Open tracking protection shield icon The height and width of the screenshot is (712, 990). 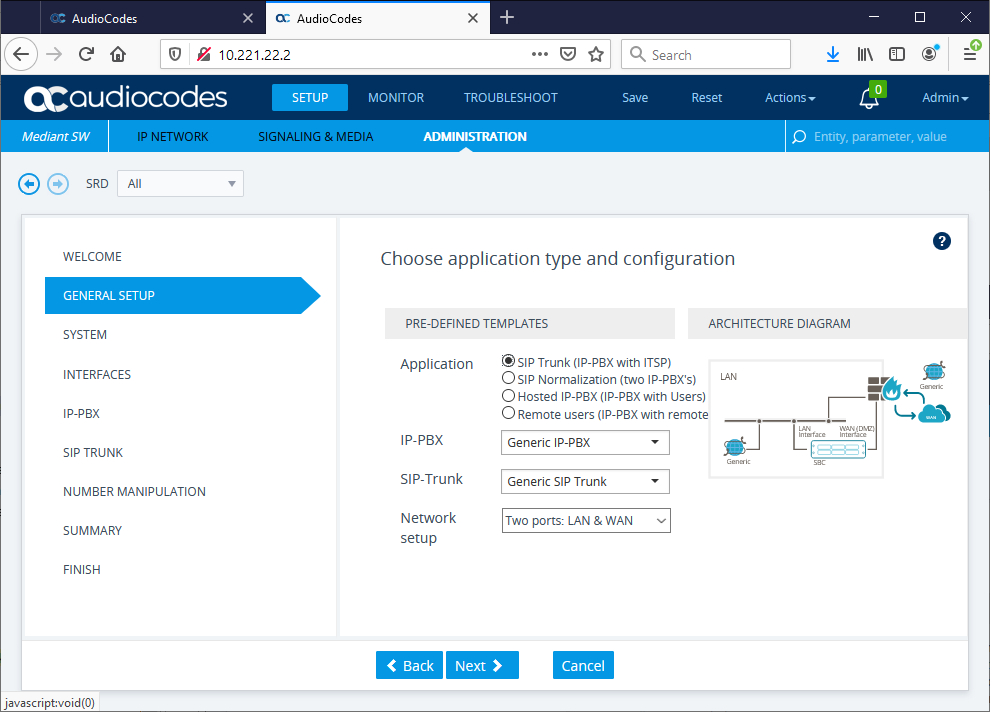pos(175,54)
